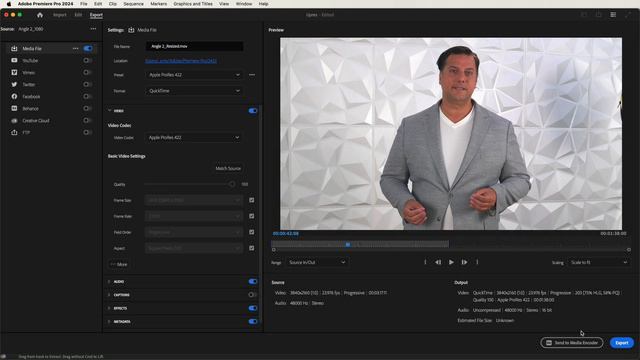Click the Export button

[622, 343]
